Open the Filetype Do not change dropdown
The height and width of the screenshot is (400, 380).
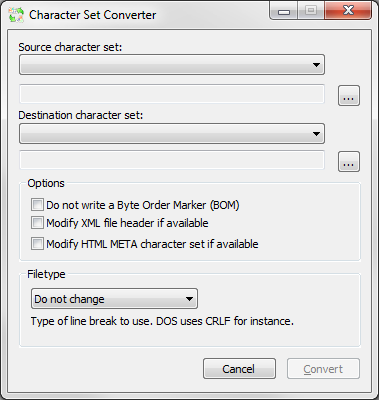pos(114,299)
